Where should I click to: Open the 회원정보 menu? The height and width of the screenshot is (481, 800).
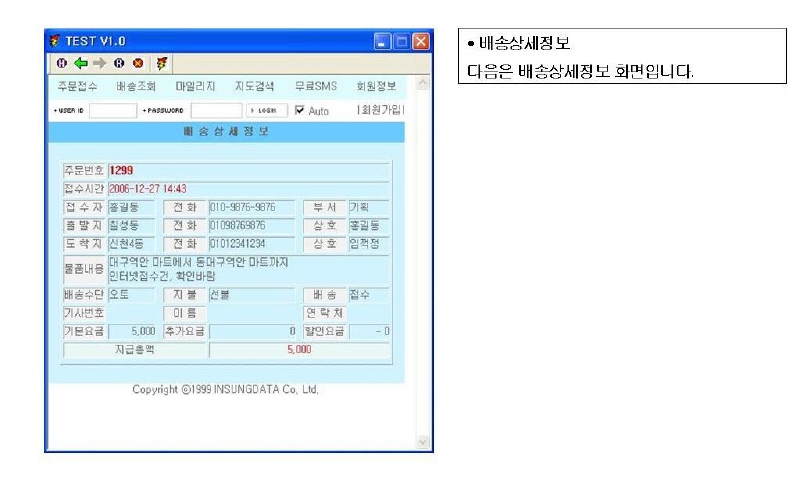(x=376, y=86)
